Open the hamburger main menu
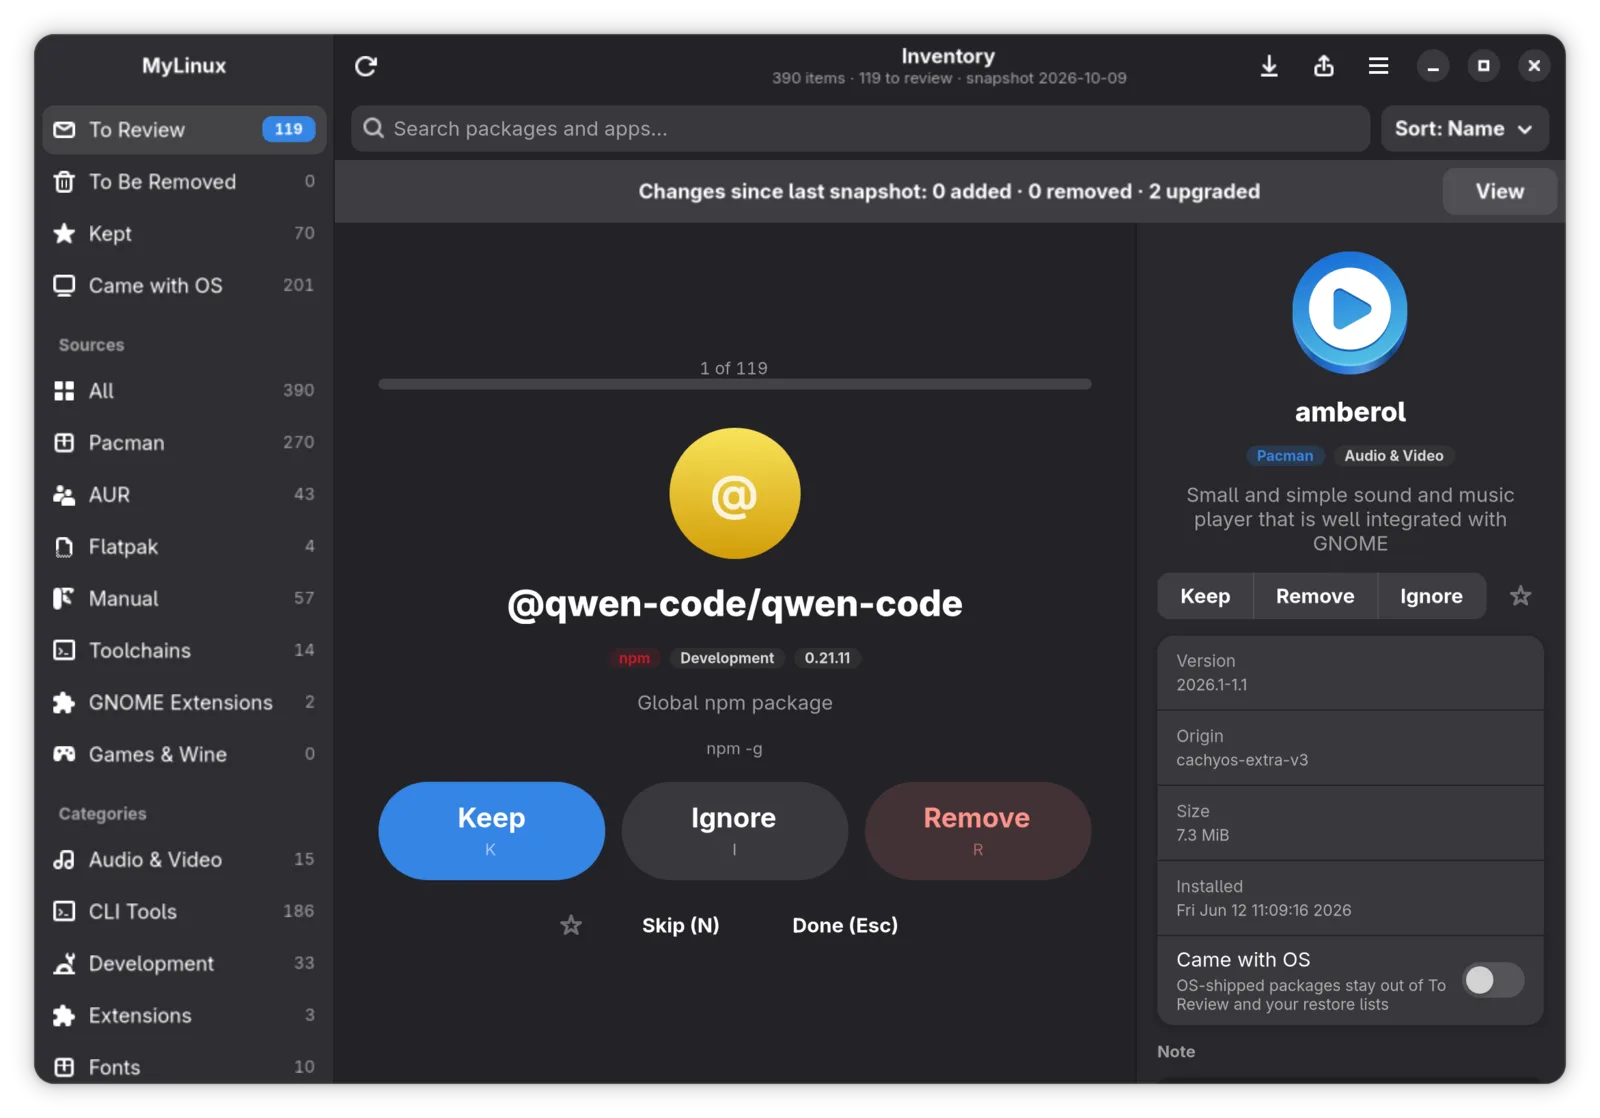This screenshot has height=1118, width=1600. [1378, 66]
